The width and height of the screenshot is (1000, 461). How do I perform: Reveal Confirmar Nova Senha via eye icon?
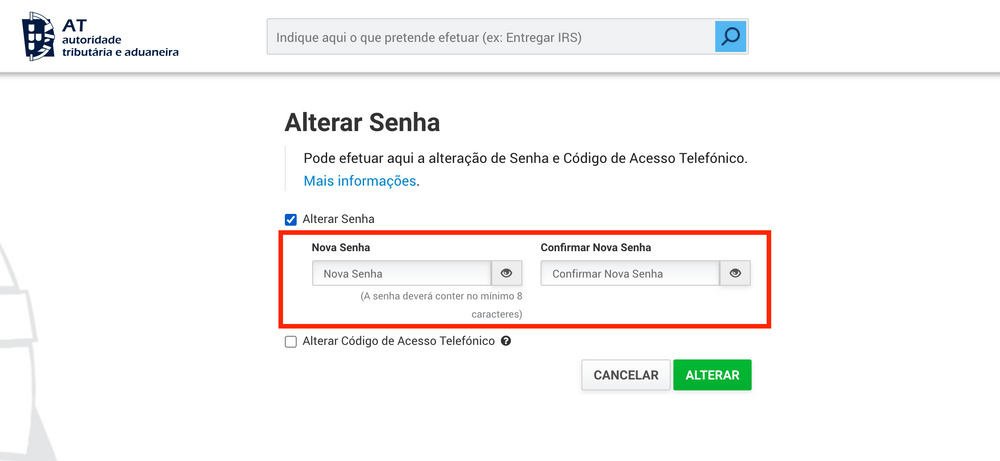(735, 273)
